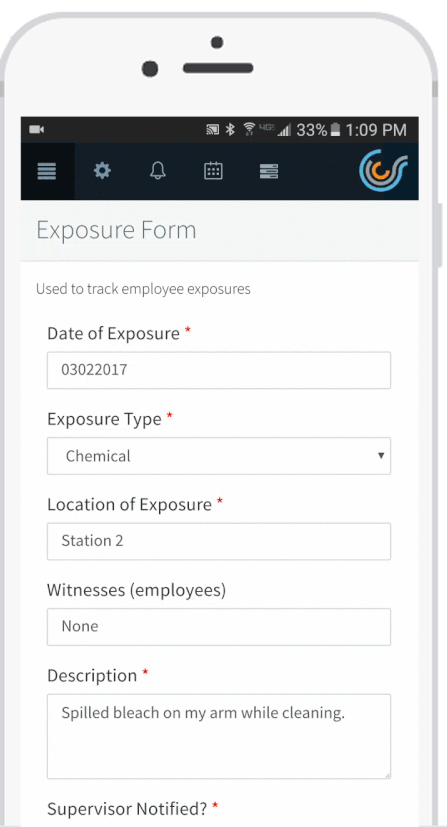447x827 pixels.
Task: Tap the 1:09 PM clock
Action: click(x=376, y=130)
